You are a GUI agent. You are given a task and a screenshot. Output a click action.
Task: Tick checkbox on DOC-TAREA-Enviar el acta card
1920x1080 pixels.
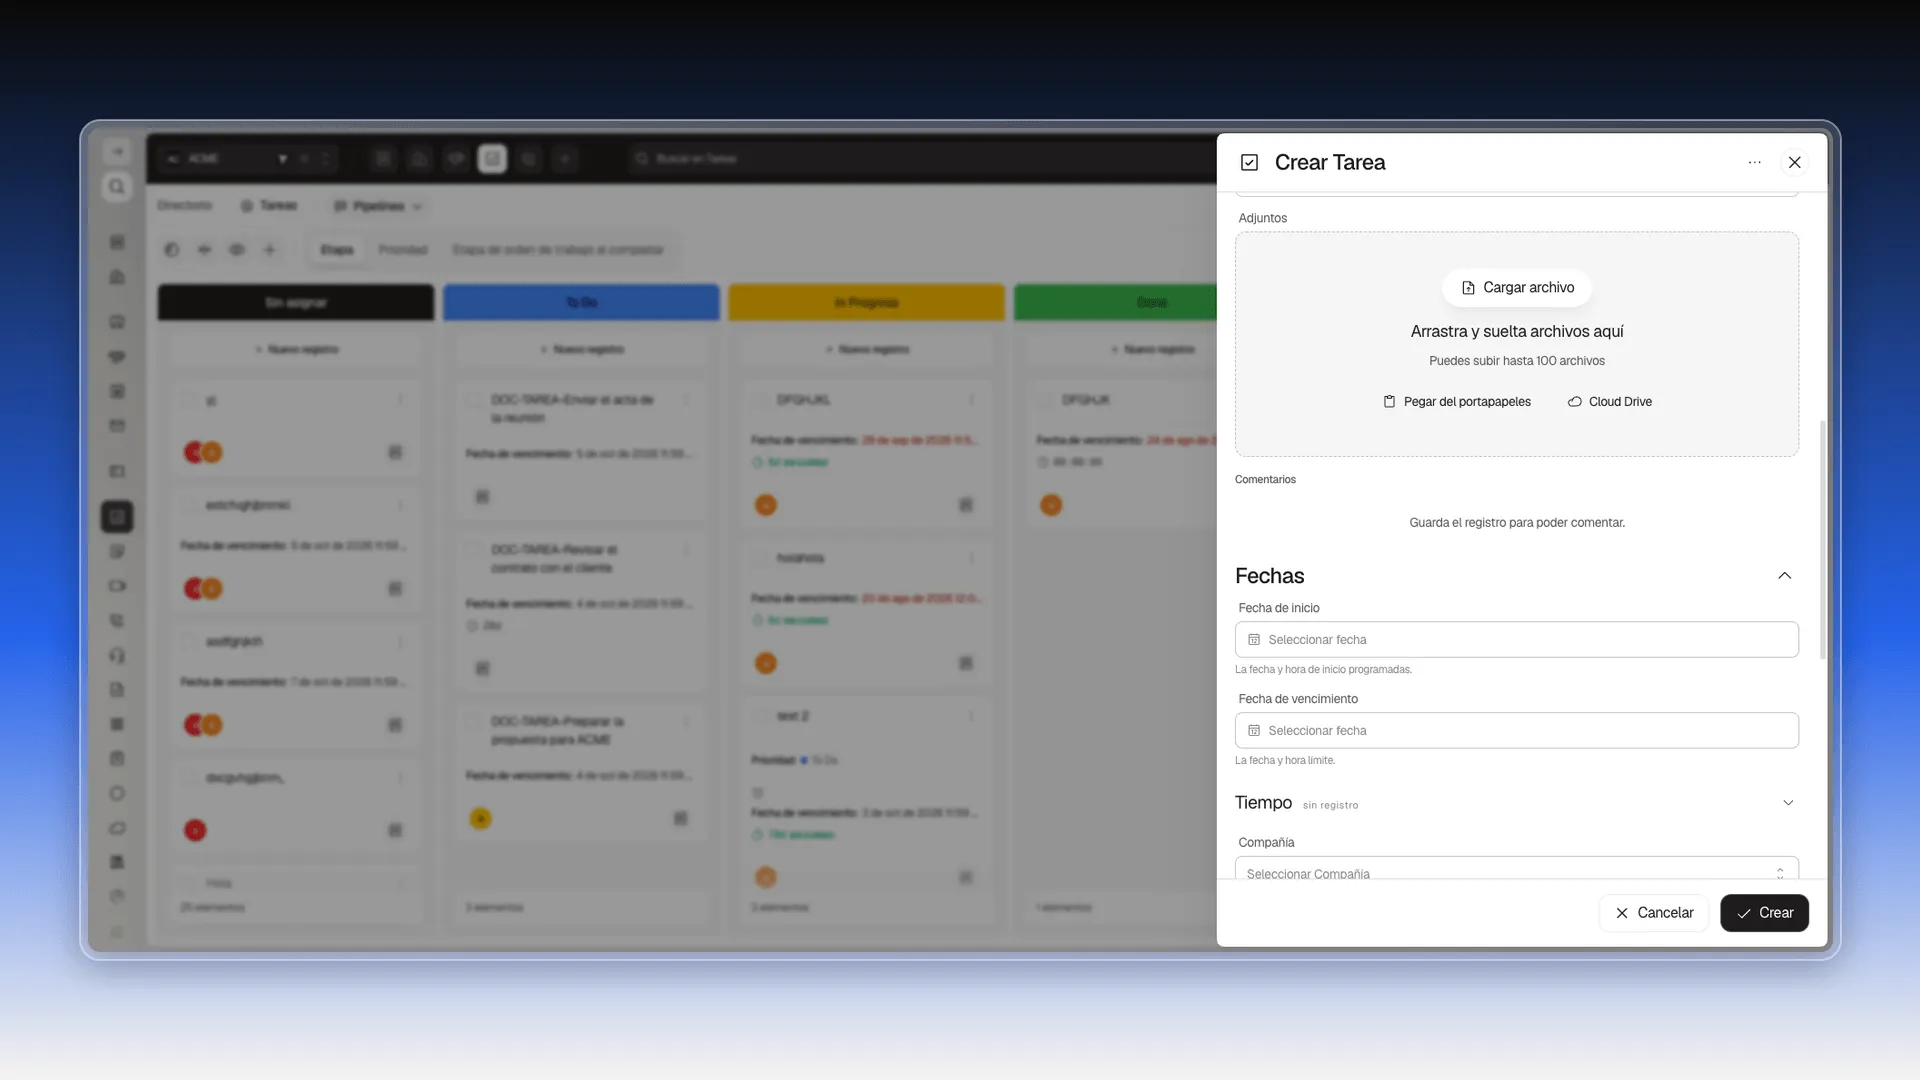click(474, 400)
